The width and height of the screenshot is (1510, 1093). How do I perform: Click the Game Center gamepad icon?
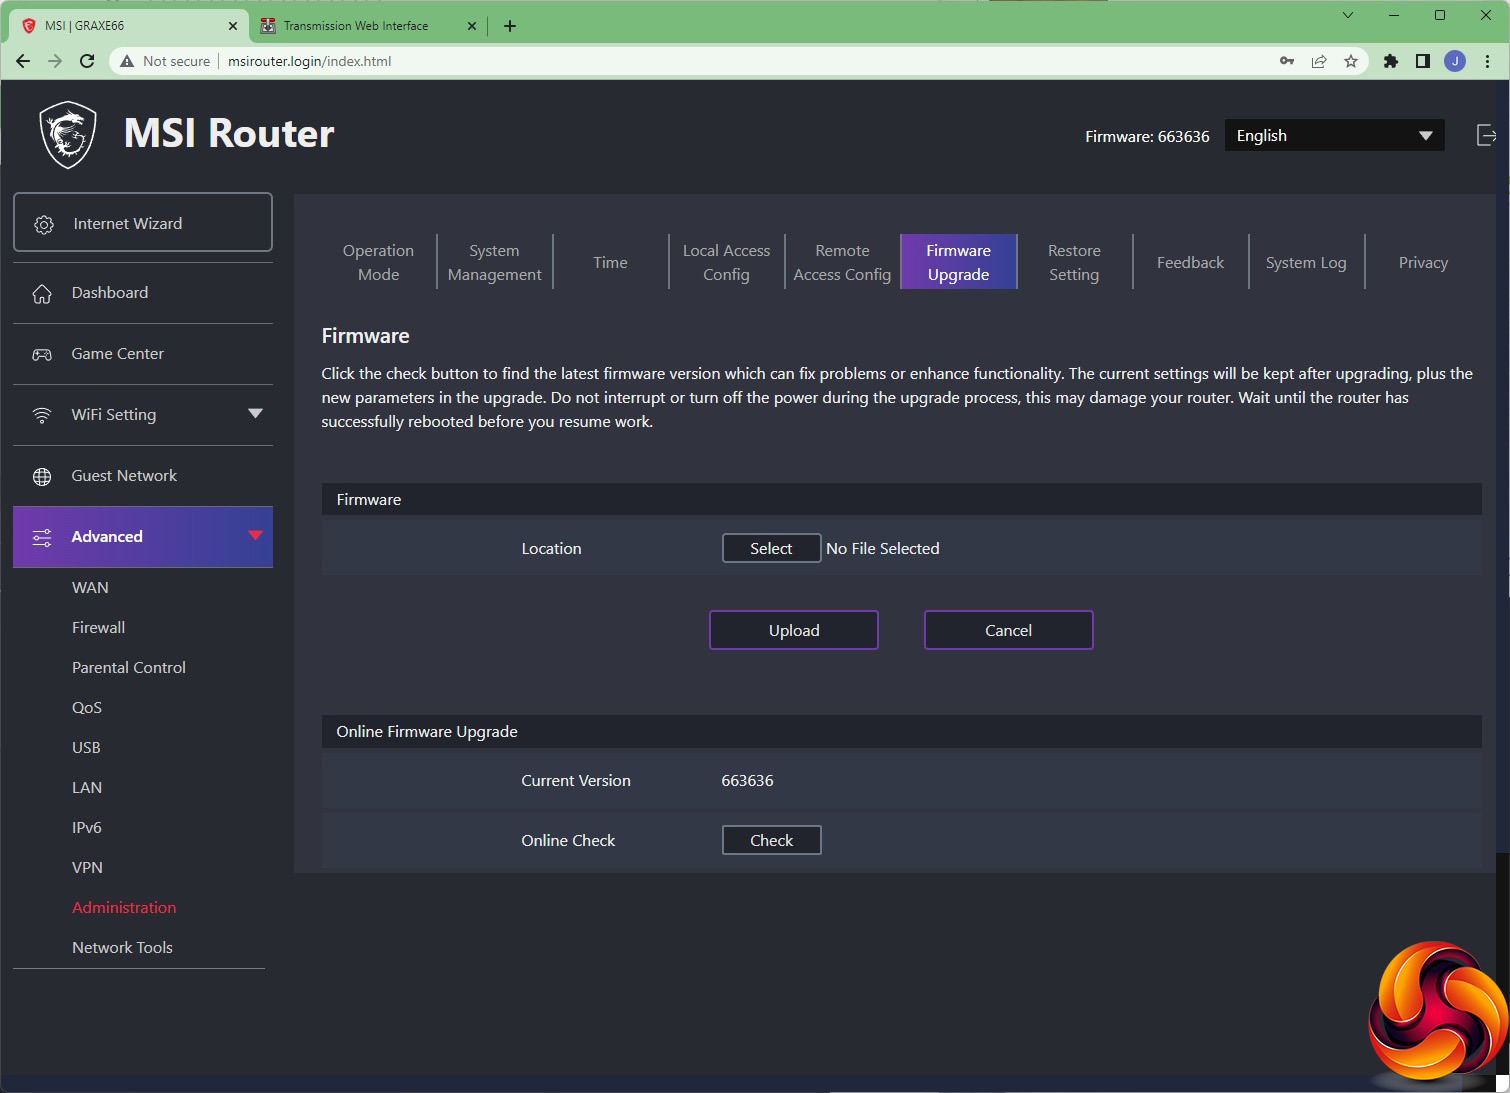coord(42,354)
